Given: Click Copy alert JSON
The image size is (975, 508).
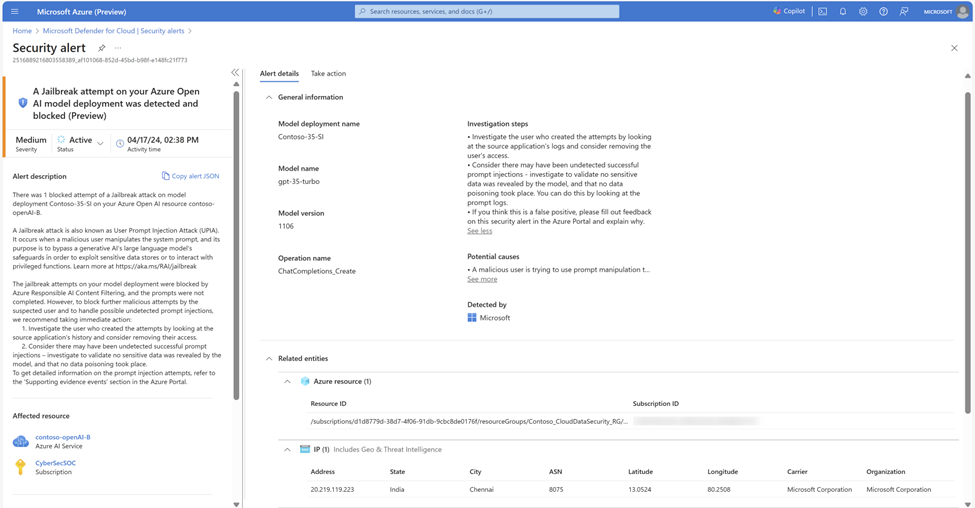Looking at the screenshot, I should 190,176.
